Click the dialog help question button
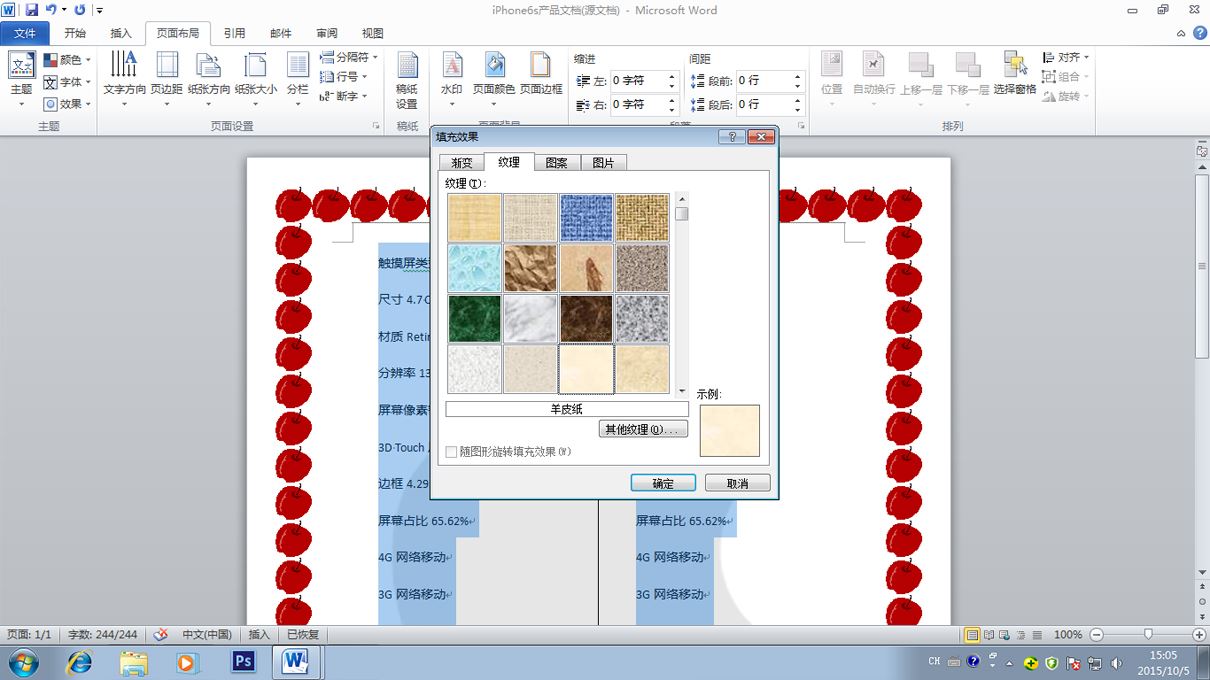 (x=731, y=137)
